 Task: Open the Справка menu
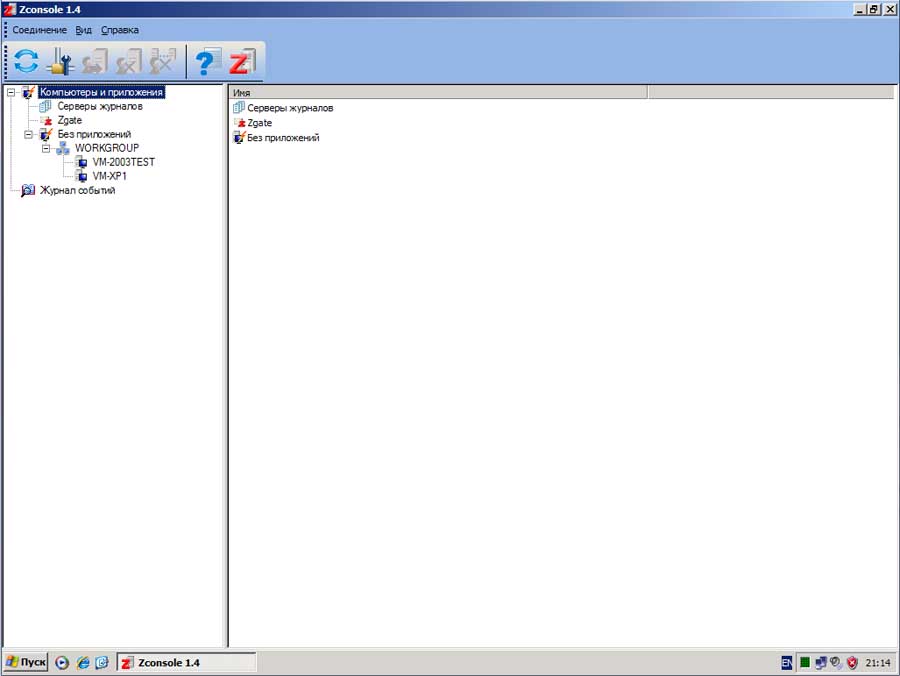point(119,30)
